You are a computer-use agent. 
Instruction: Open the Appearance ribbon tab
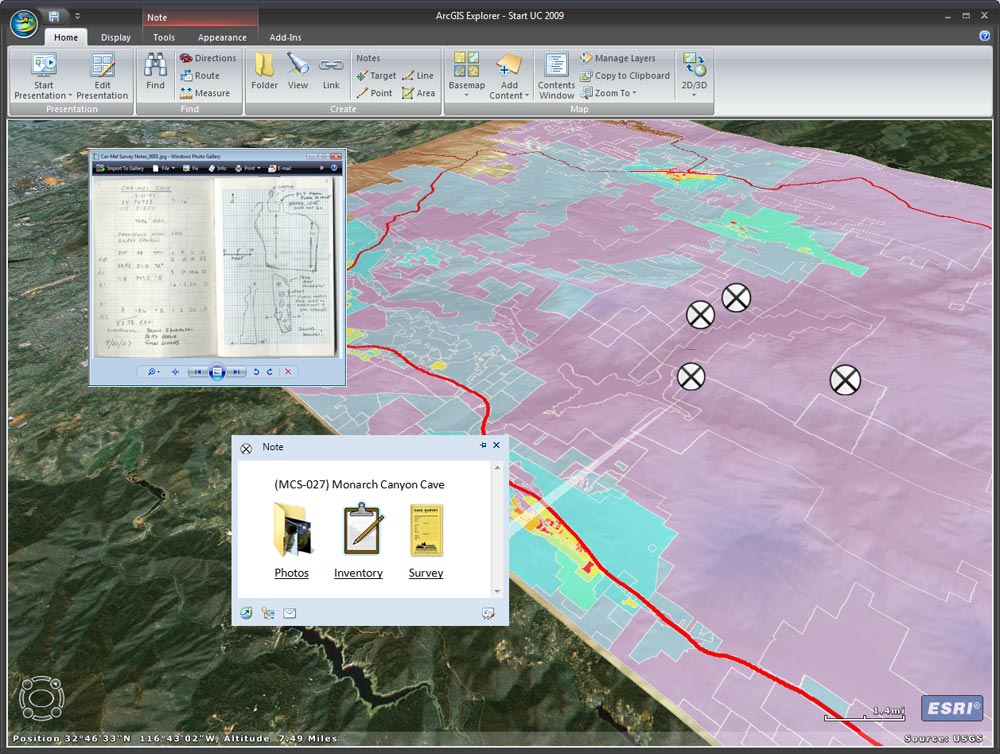(222, 38)
